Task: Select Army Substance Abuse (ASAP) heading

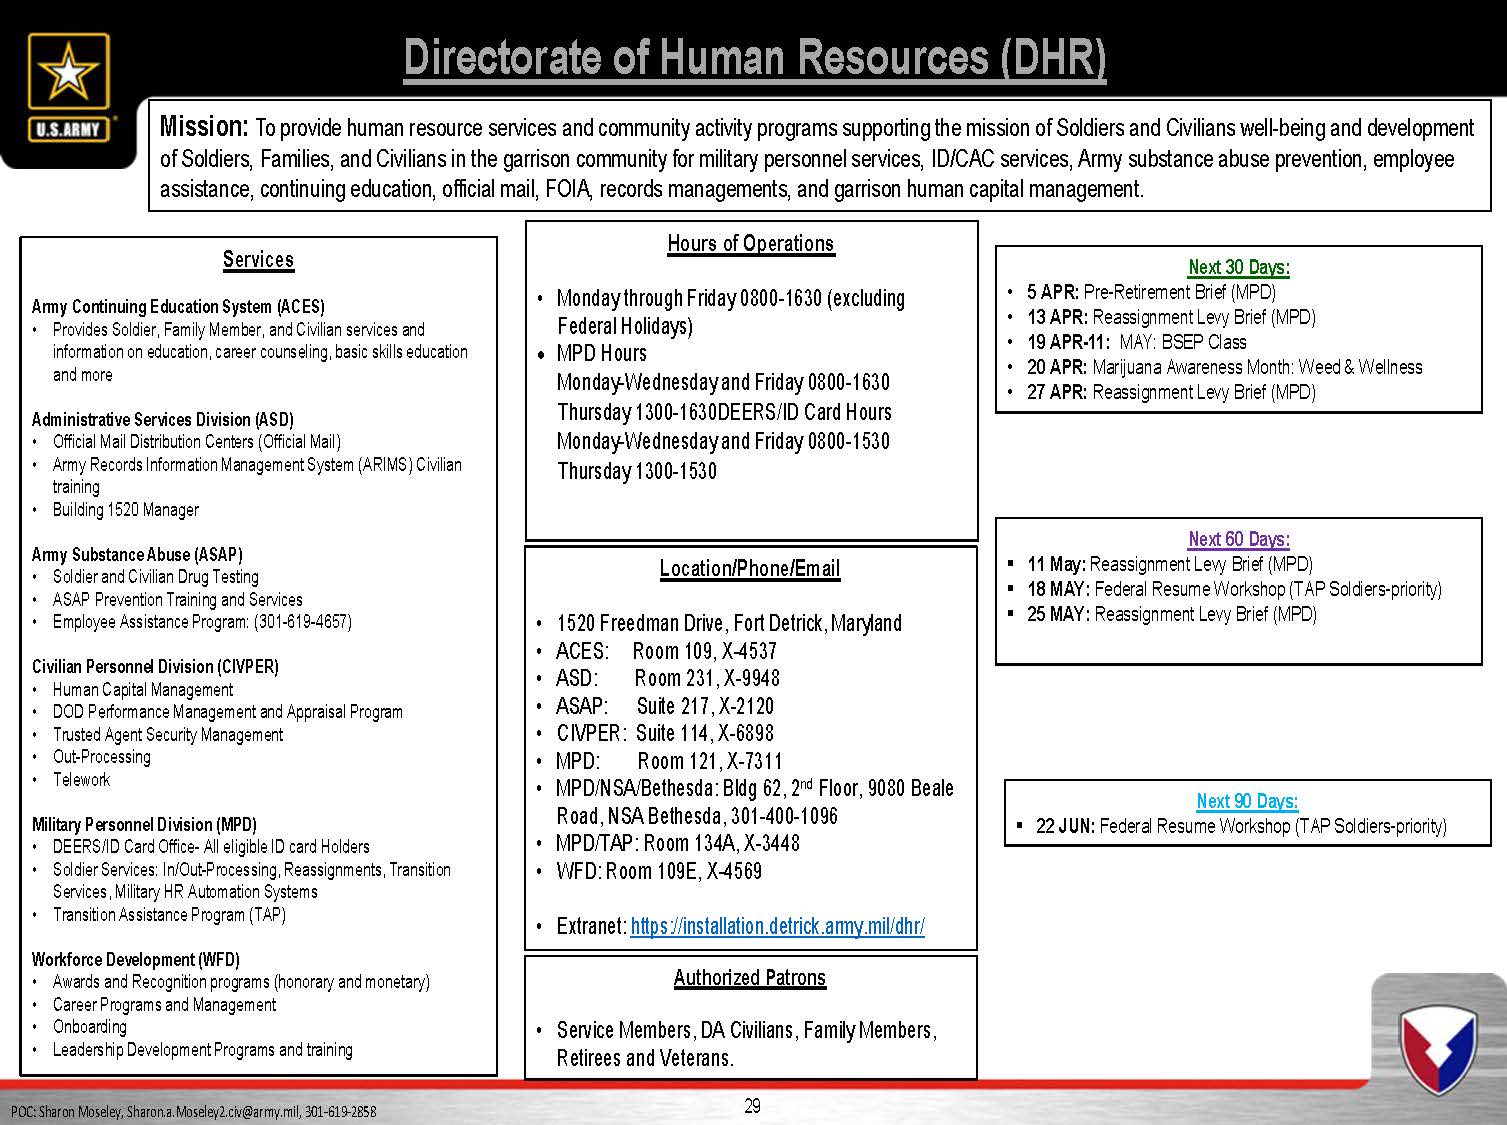Action: [137, 554]
